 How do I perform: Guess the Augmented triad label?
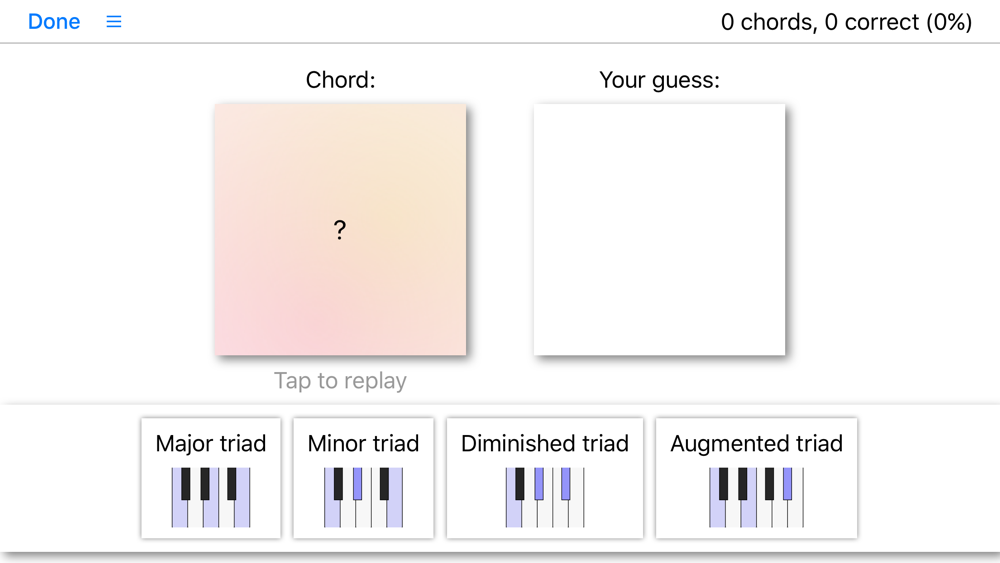pos(756,443)
